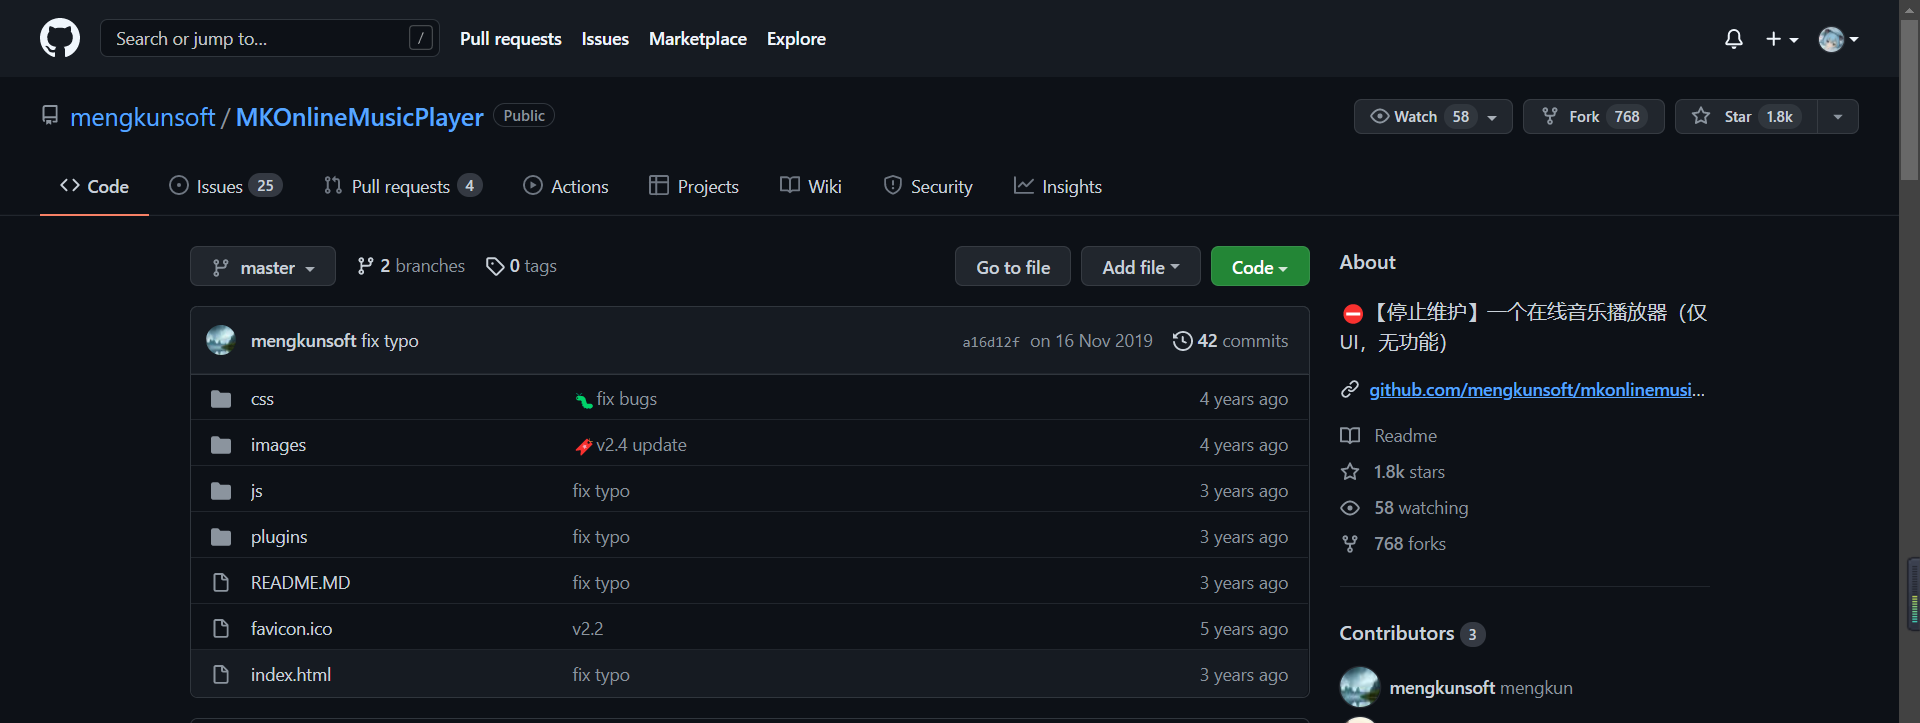Image resolution: width=1920 pixels, height=723 pixels.
Task: Open the master branch selector
Action: point(263,267)
